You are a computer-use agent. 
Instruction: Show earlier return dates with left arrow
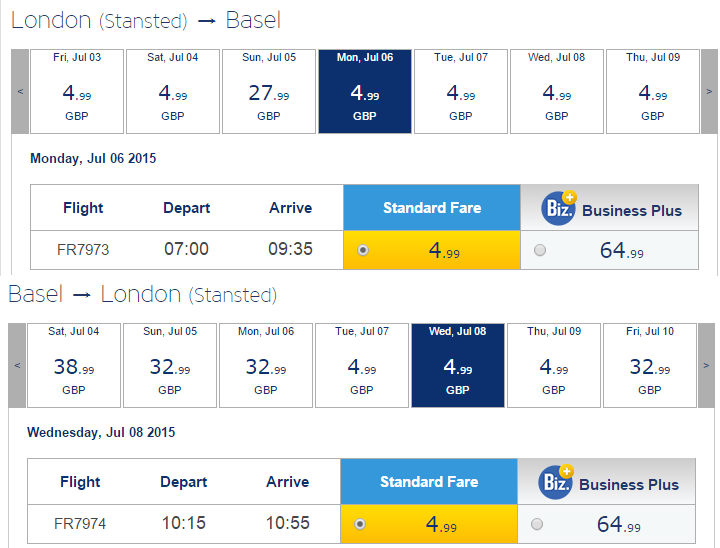click(x=17, y=366)
